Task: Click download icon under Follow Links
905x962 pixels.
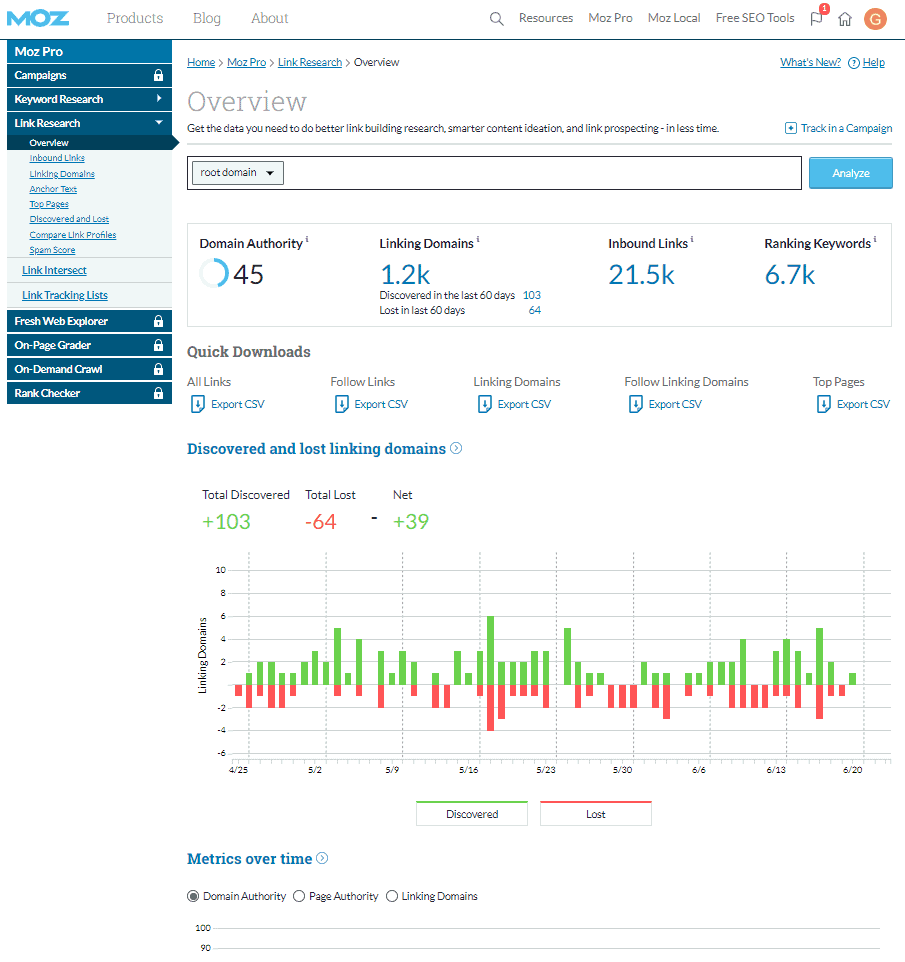Action: 341,404
